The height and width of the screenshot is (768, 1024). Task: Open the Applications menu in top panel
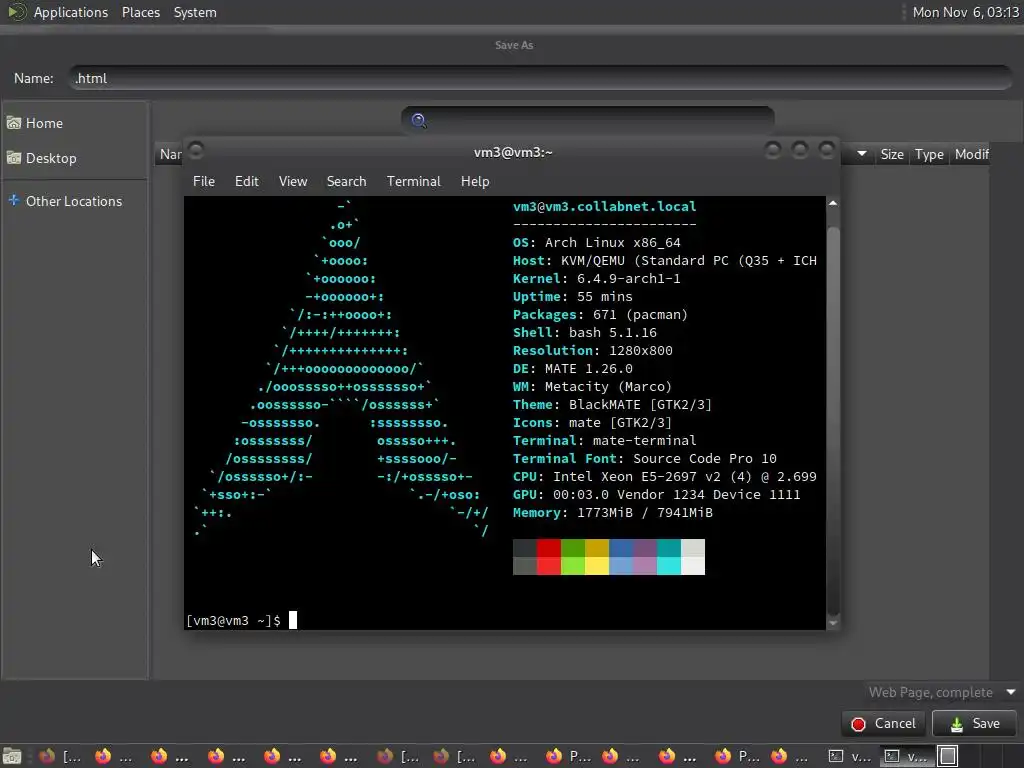tap(71, 12)
